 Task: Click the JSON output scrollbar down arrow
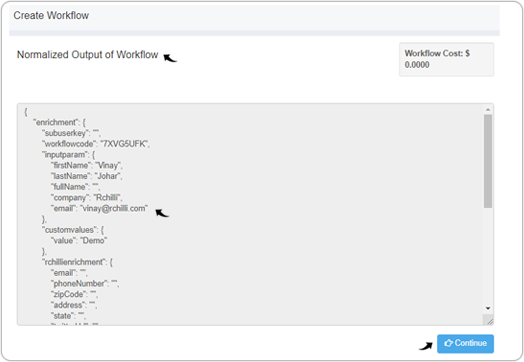pyautogui.click(x=488, y=308)
